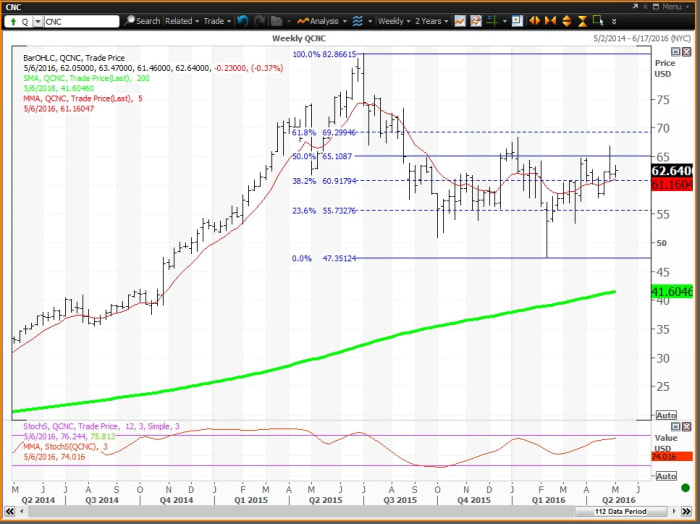Open the 2 Years range dropdown
700x524 pixels.
coord(431,21)
